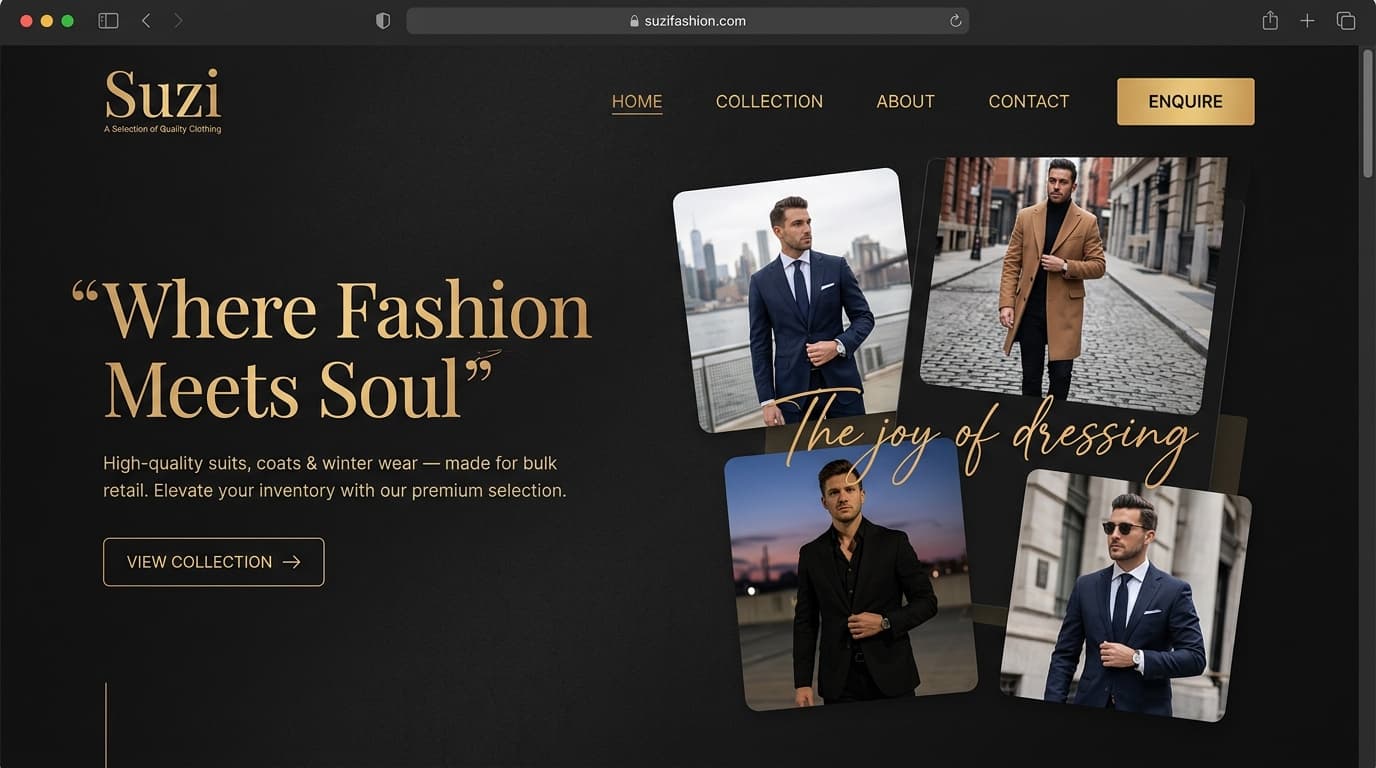
Task: Click the padlock icon in the address bar
Action: coord(634,21)
